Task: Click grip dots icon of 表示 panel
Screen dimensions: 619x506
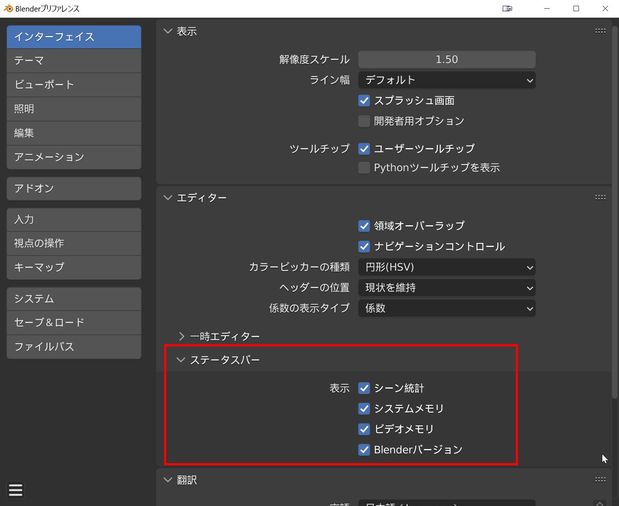Action: pos(600,31)
